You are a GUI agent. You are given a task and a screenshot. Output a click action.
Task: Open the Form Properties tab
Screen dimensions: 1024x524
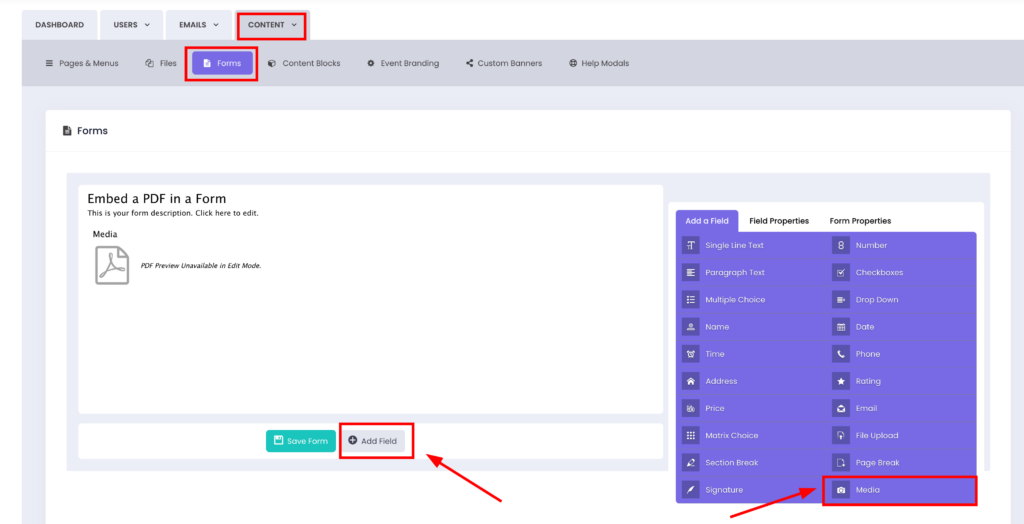860,221
